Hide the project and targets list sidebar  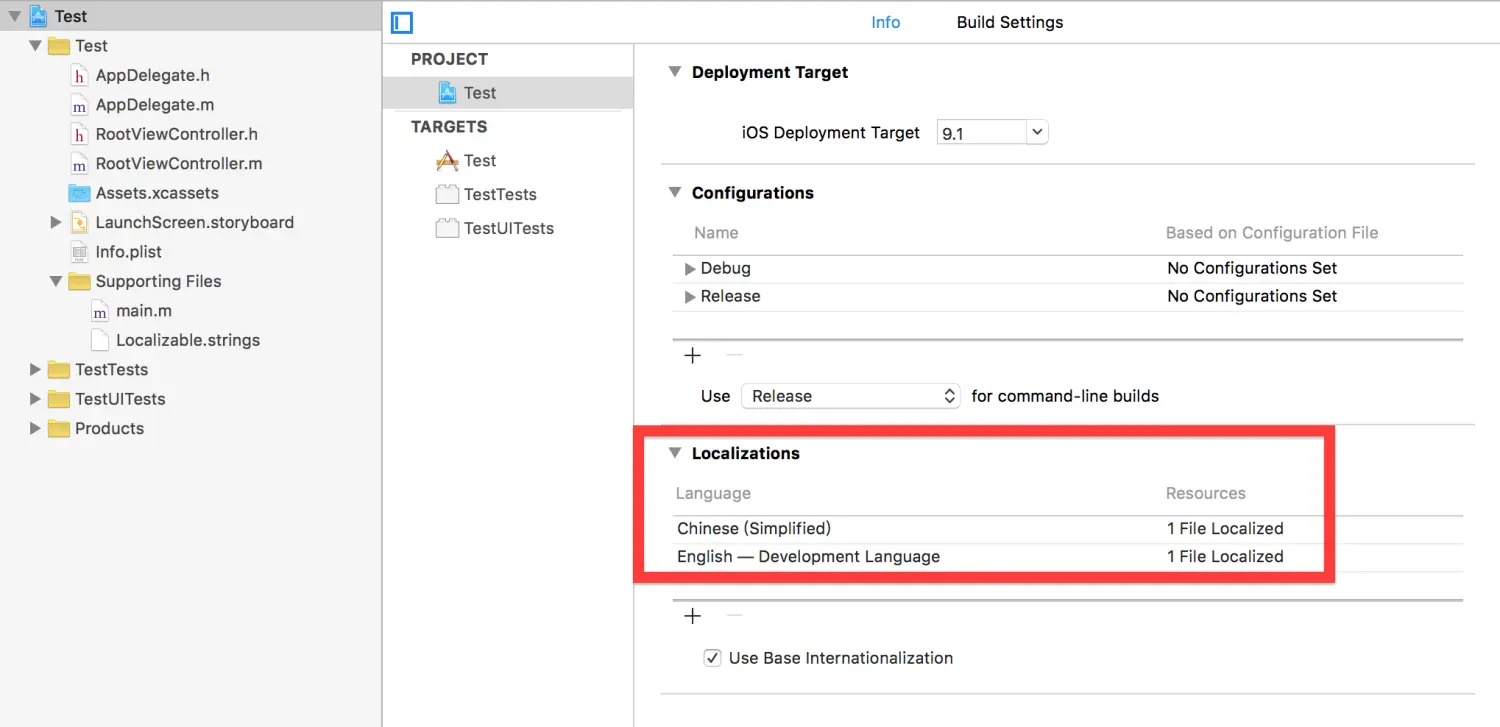click(x=402, y=22)
